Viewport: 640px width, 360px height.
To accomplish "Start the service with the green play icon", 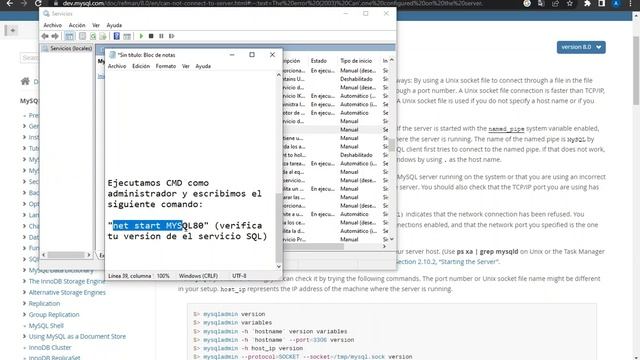I will tap(141, 36).
